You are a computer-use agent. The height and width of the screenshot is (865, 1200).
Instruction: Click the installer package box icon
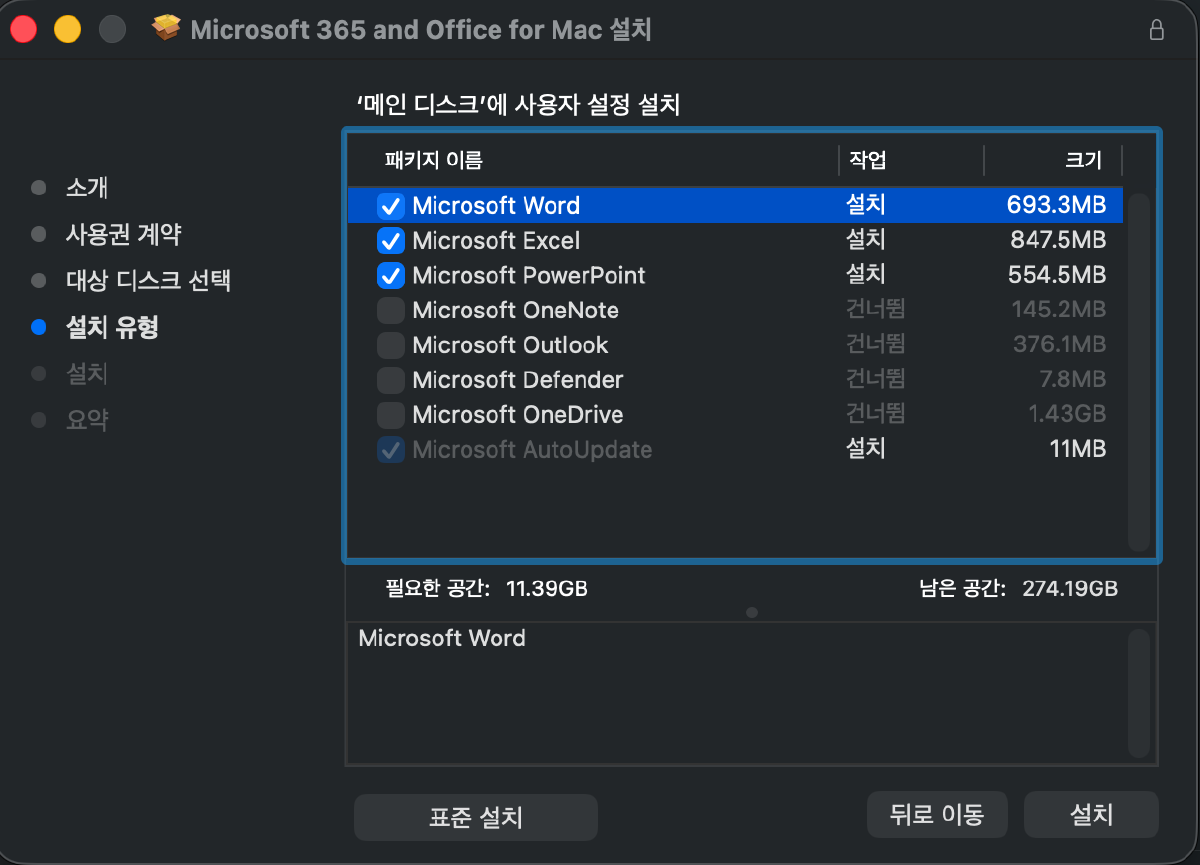click(166, 29)
